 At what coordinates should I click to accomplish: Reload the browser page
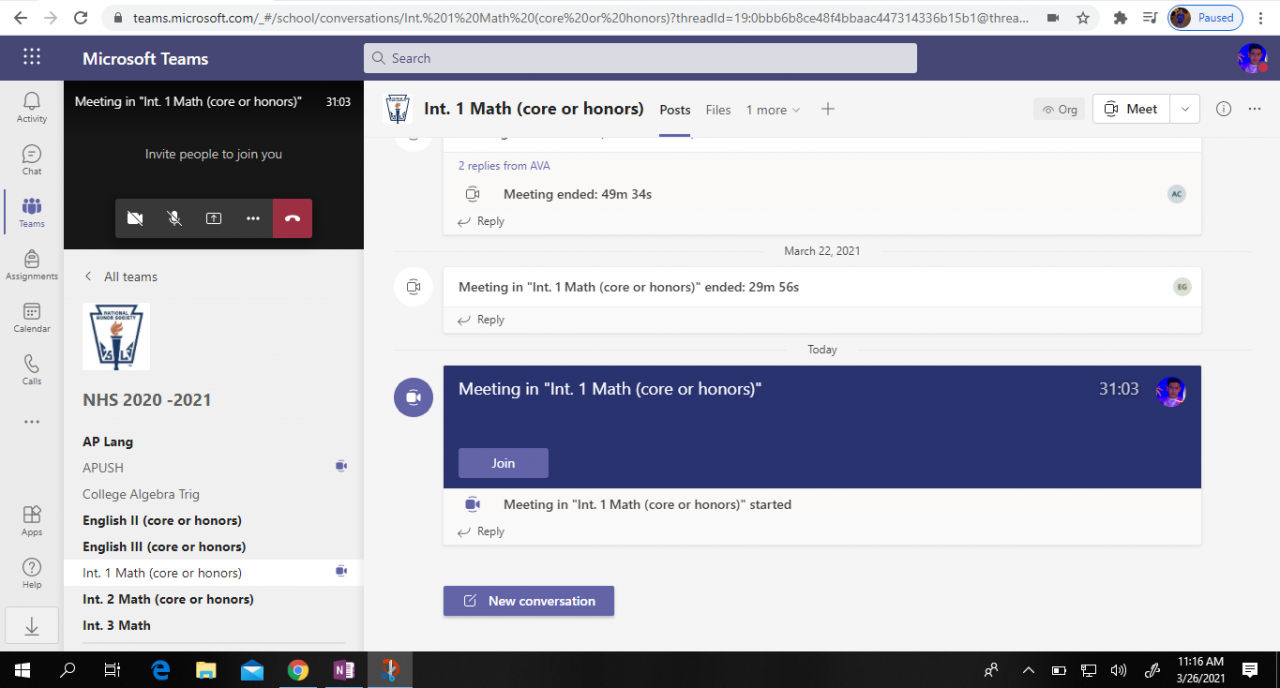tap(81, 18)
